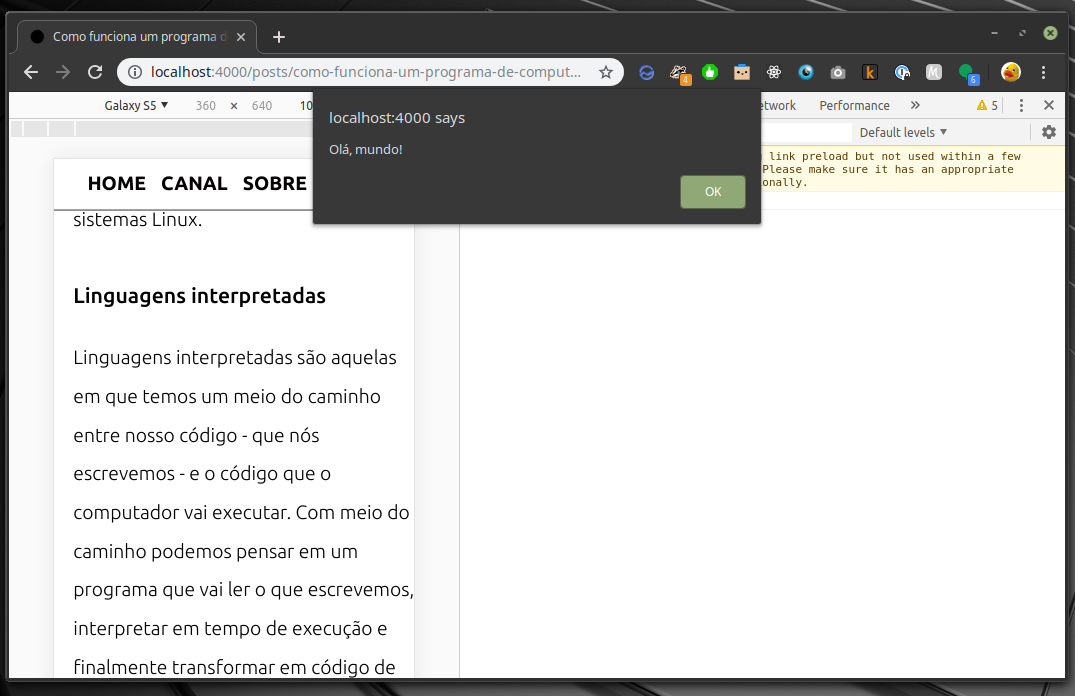Open site information via the info icon

(134, 72)
